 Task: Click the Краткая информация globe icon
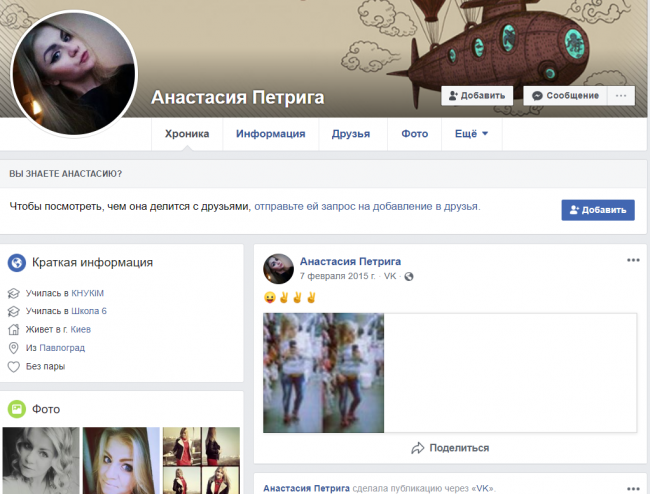(x=17, y=263)
